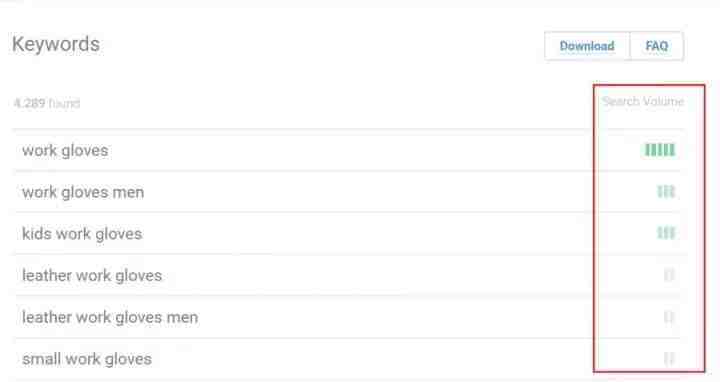Click the faint volume indicator for leather work gloves

click(669, 275)
